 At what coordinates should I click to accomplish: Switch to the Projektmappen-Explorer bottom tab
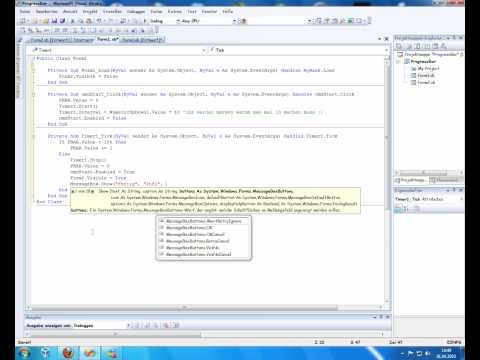[411, 180]
